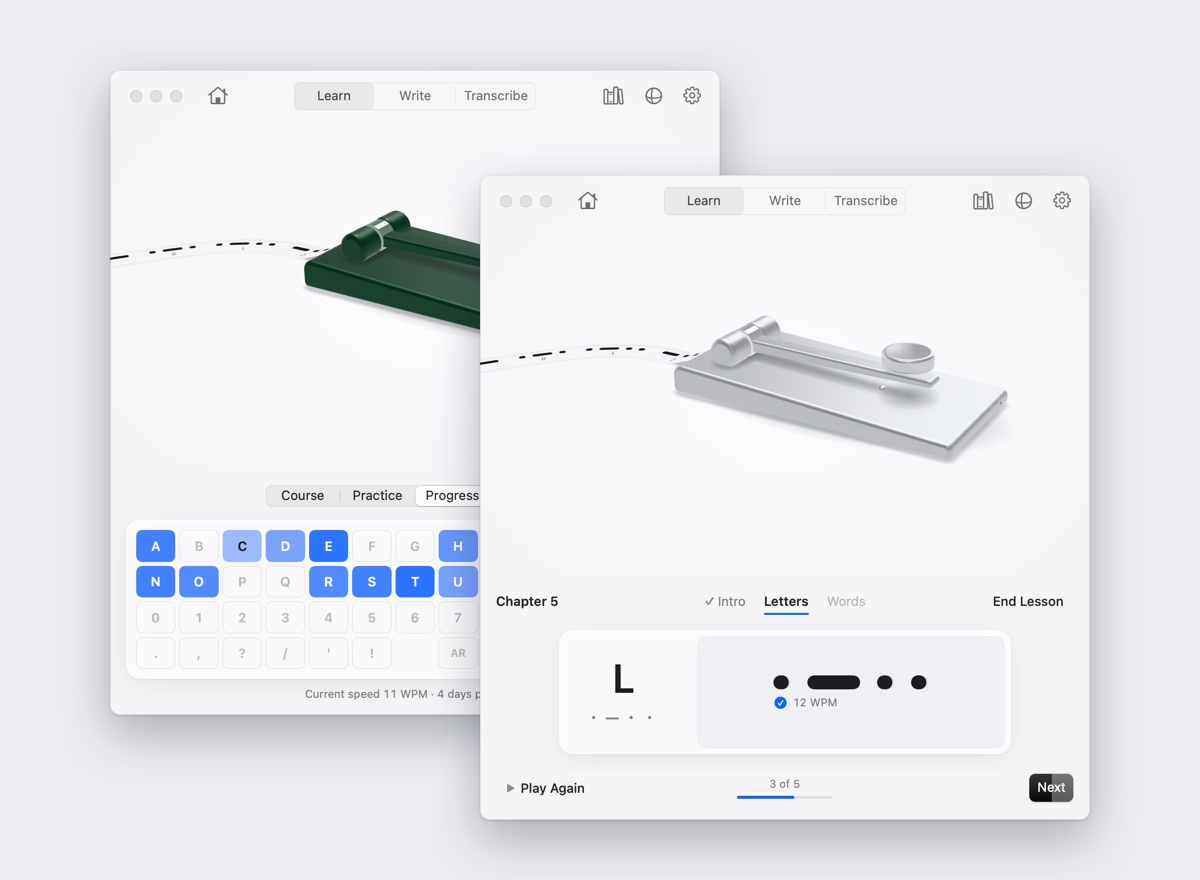
Task: Switch to Transcribe tab in front window
Action: (865, 200)
